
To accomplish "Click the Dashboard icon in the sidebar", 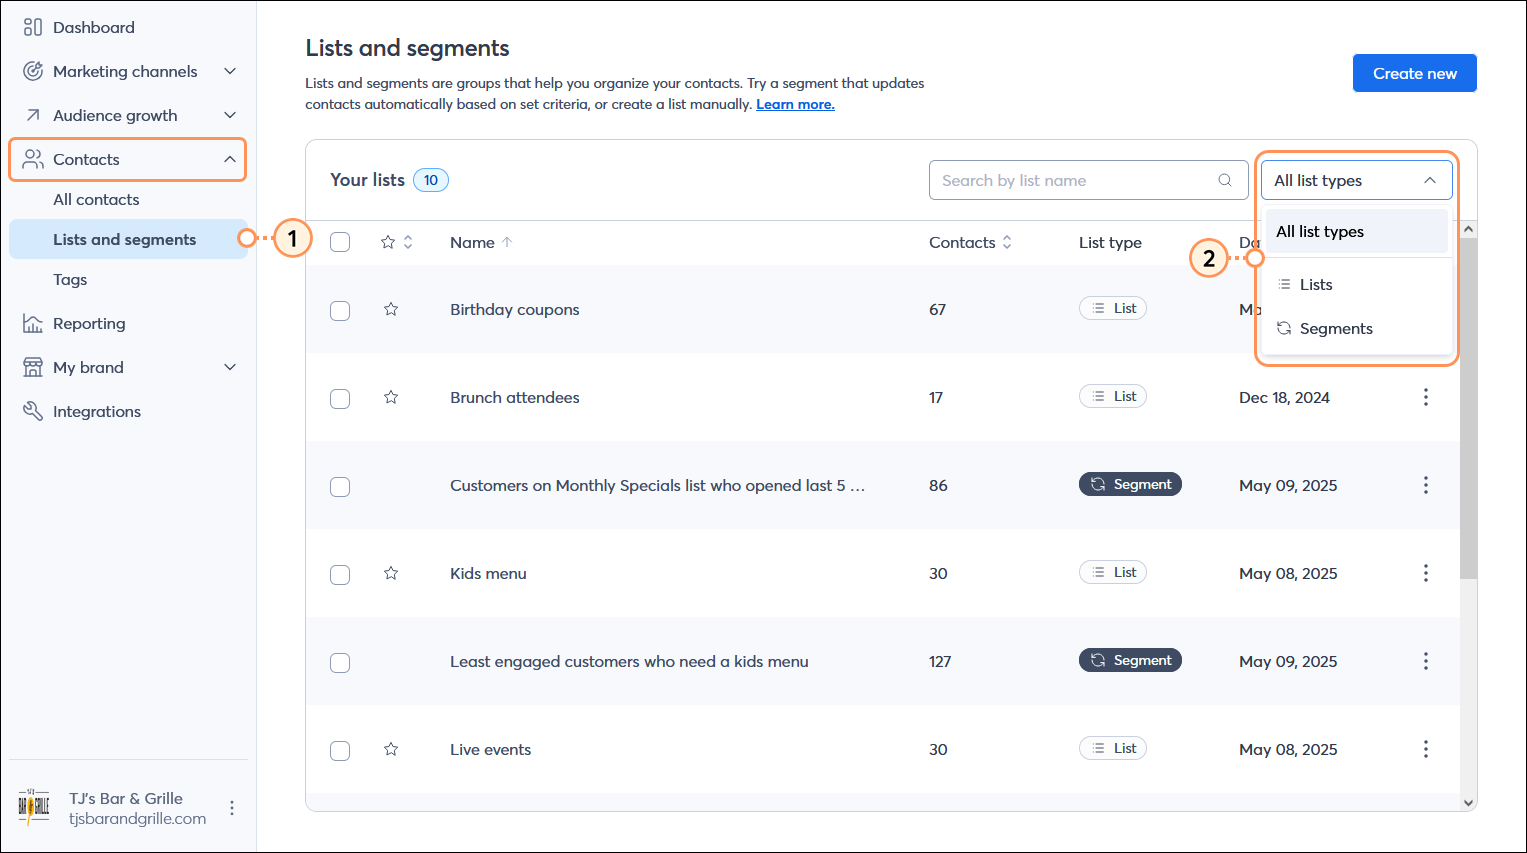I will tap(33, 27).
